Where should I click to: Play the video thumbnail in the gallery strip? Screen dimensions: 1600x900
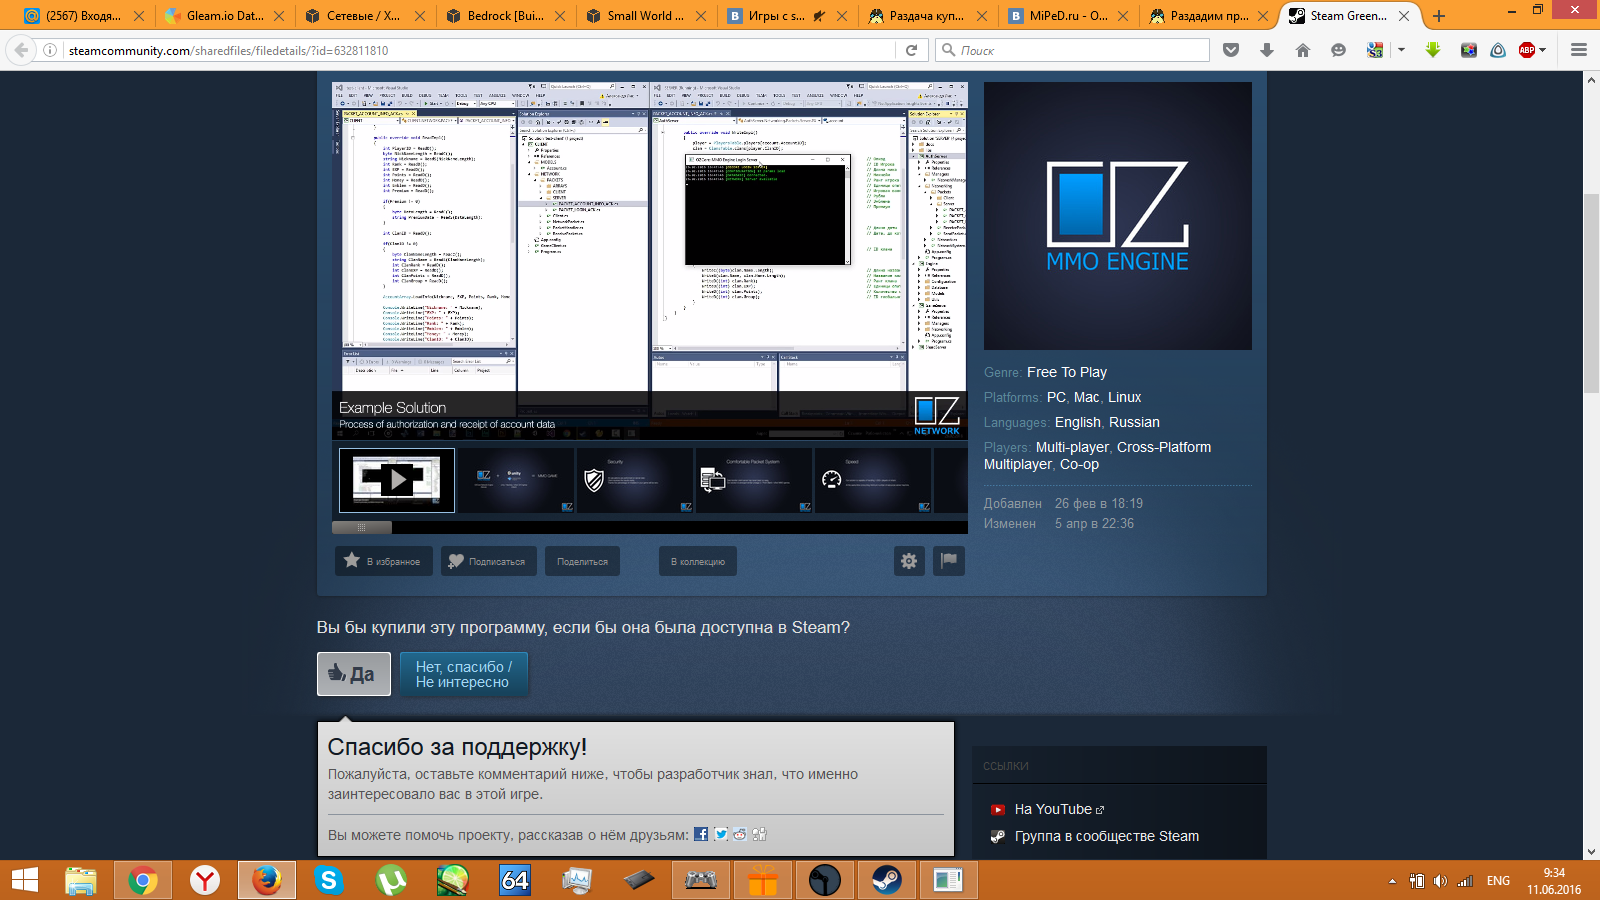click(x=397, y=480)
